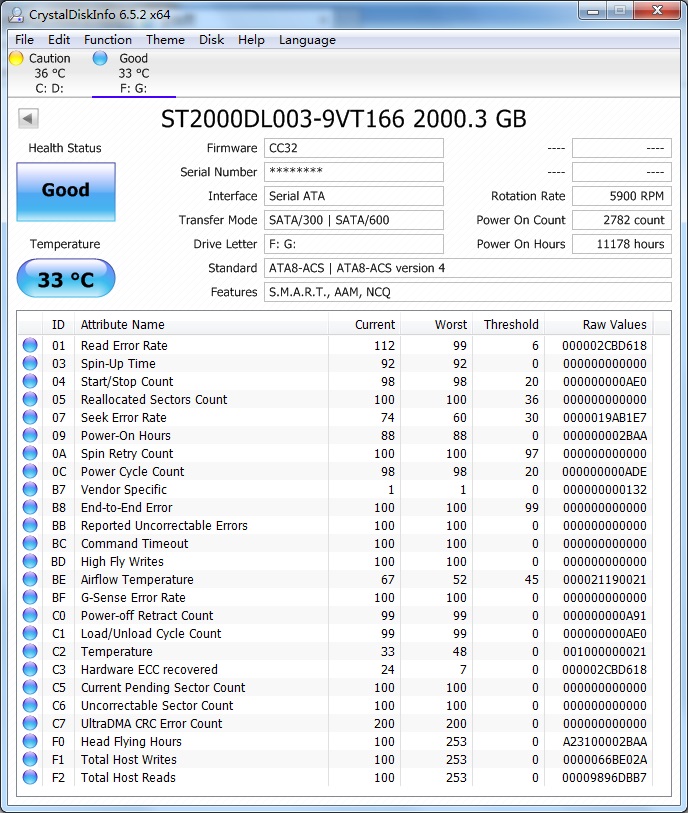Click the Transfer Mode field SATA/300 | SATA/600
This screenshot has height=813, width=688.
point(354,220)
